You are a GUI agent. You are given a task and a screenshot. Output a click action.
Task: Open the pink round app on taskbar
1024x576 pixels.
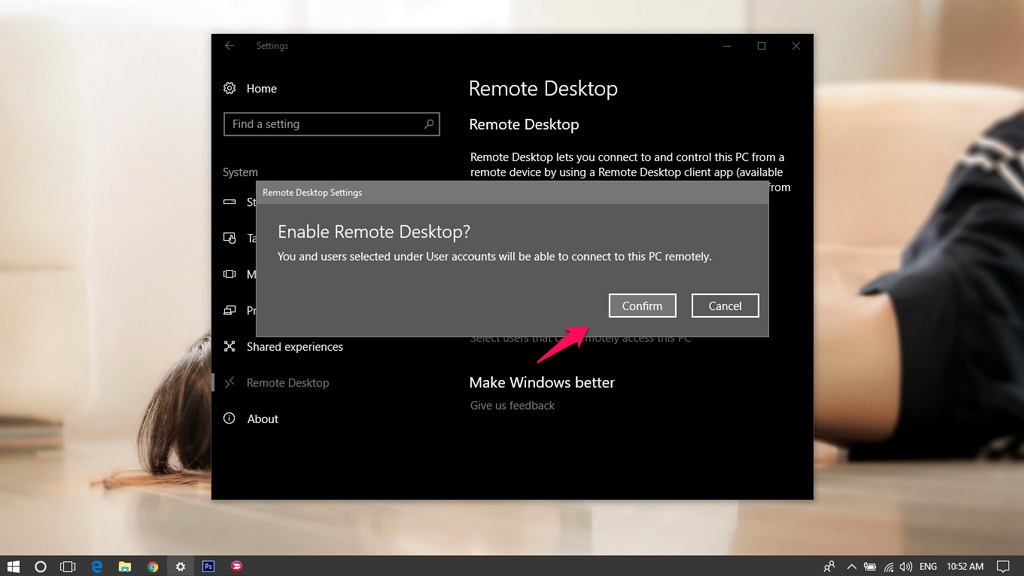tap(236, 566)
